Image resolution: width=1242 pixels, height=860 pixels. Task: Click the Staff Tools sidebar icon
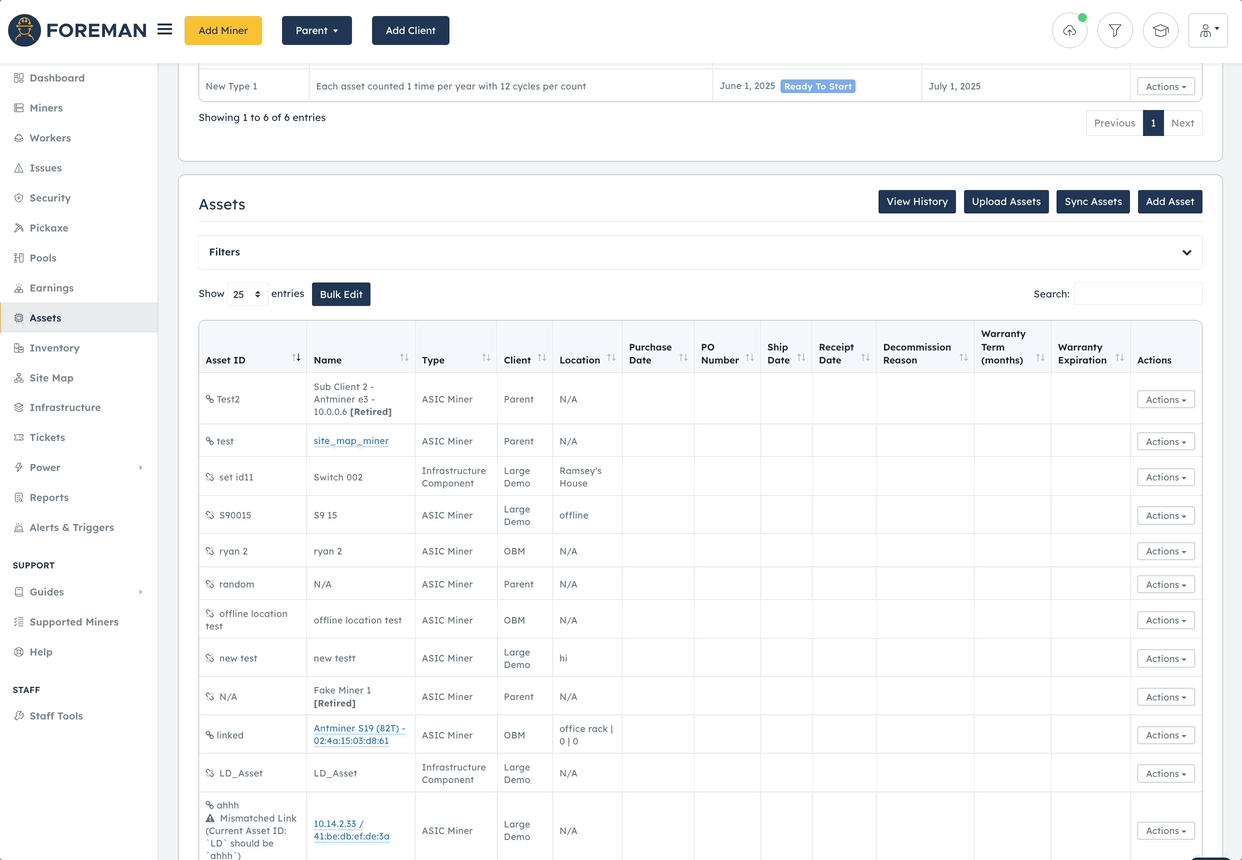[x=19, y=716]
